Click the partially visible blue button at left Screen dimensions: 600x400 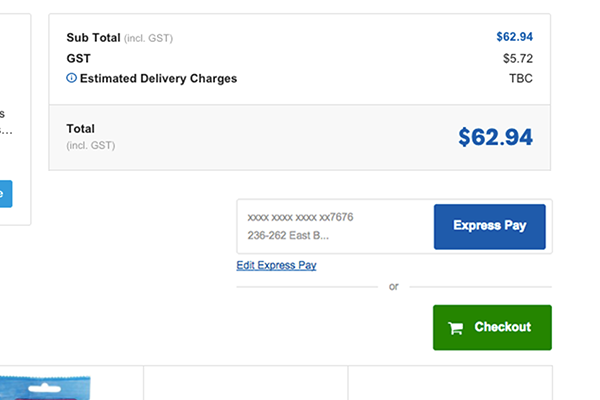pos(5,193)
